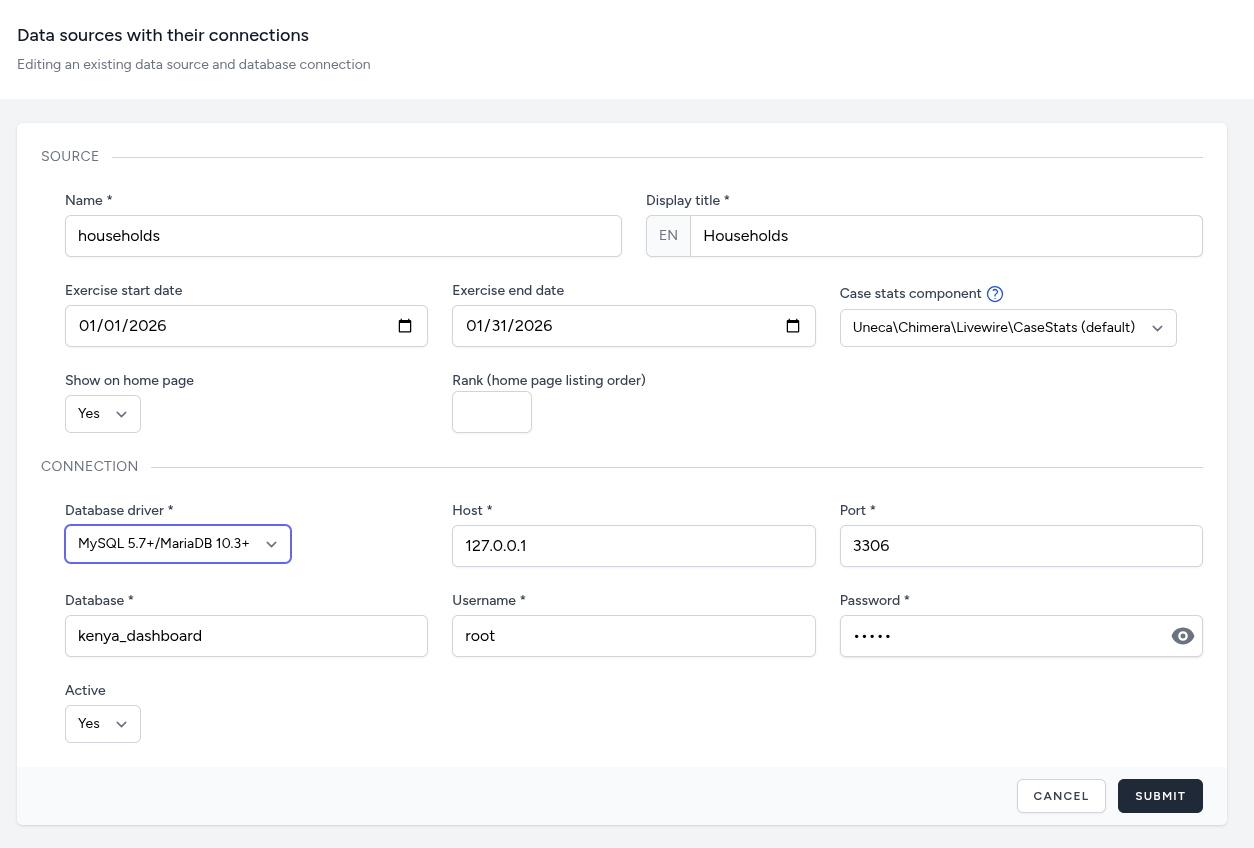Reveal the password with the eye icon
This screenshot has width=1254, height=848.
coord(1182,636)
